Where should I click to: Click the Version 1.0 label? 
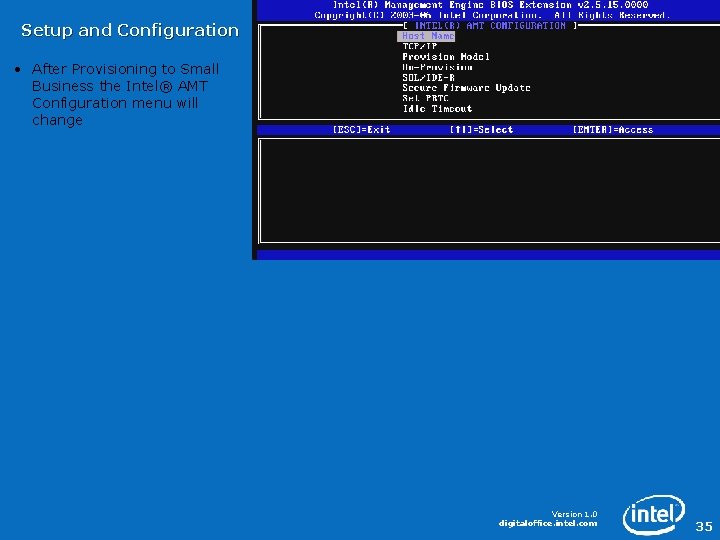[574, 514]
